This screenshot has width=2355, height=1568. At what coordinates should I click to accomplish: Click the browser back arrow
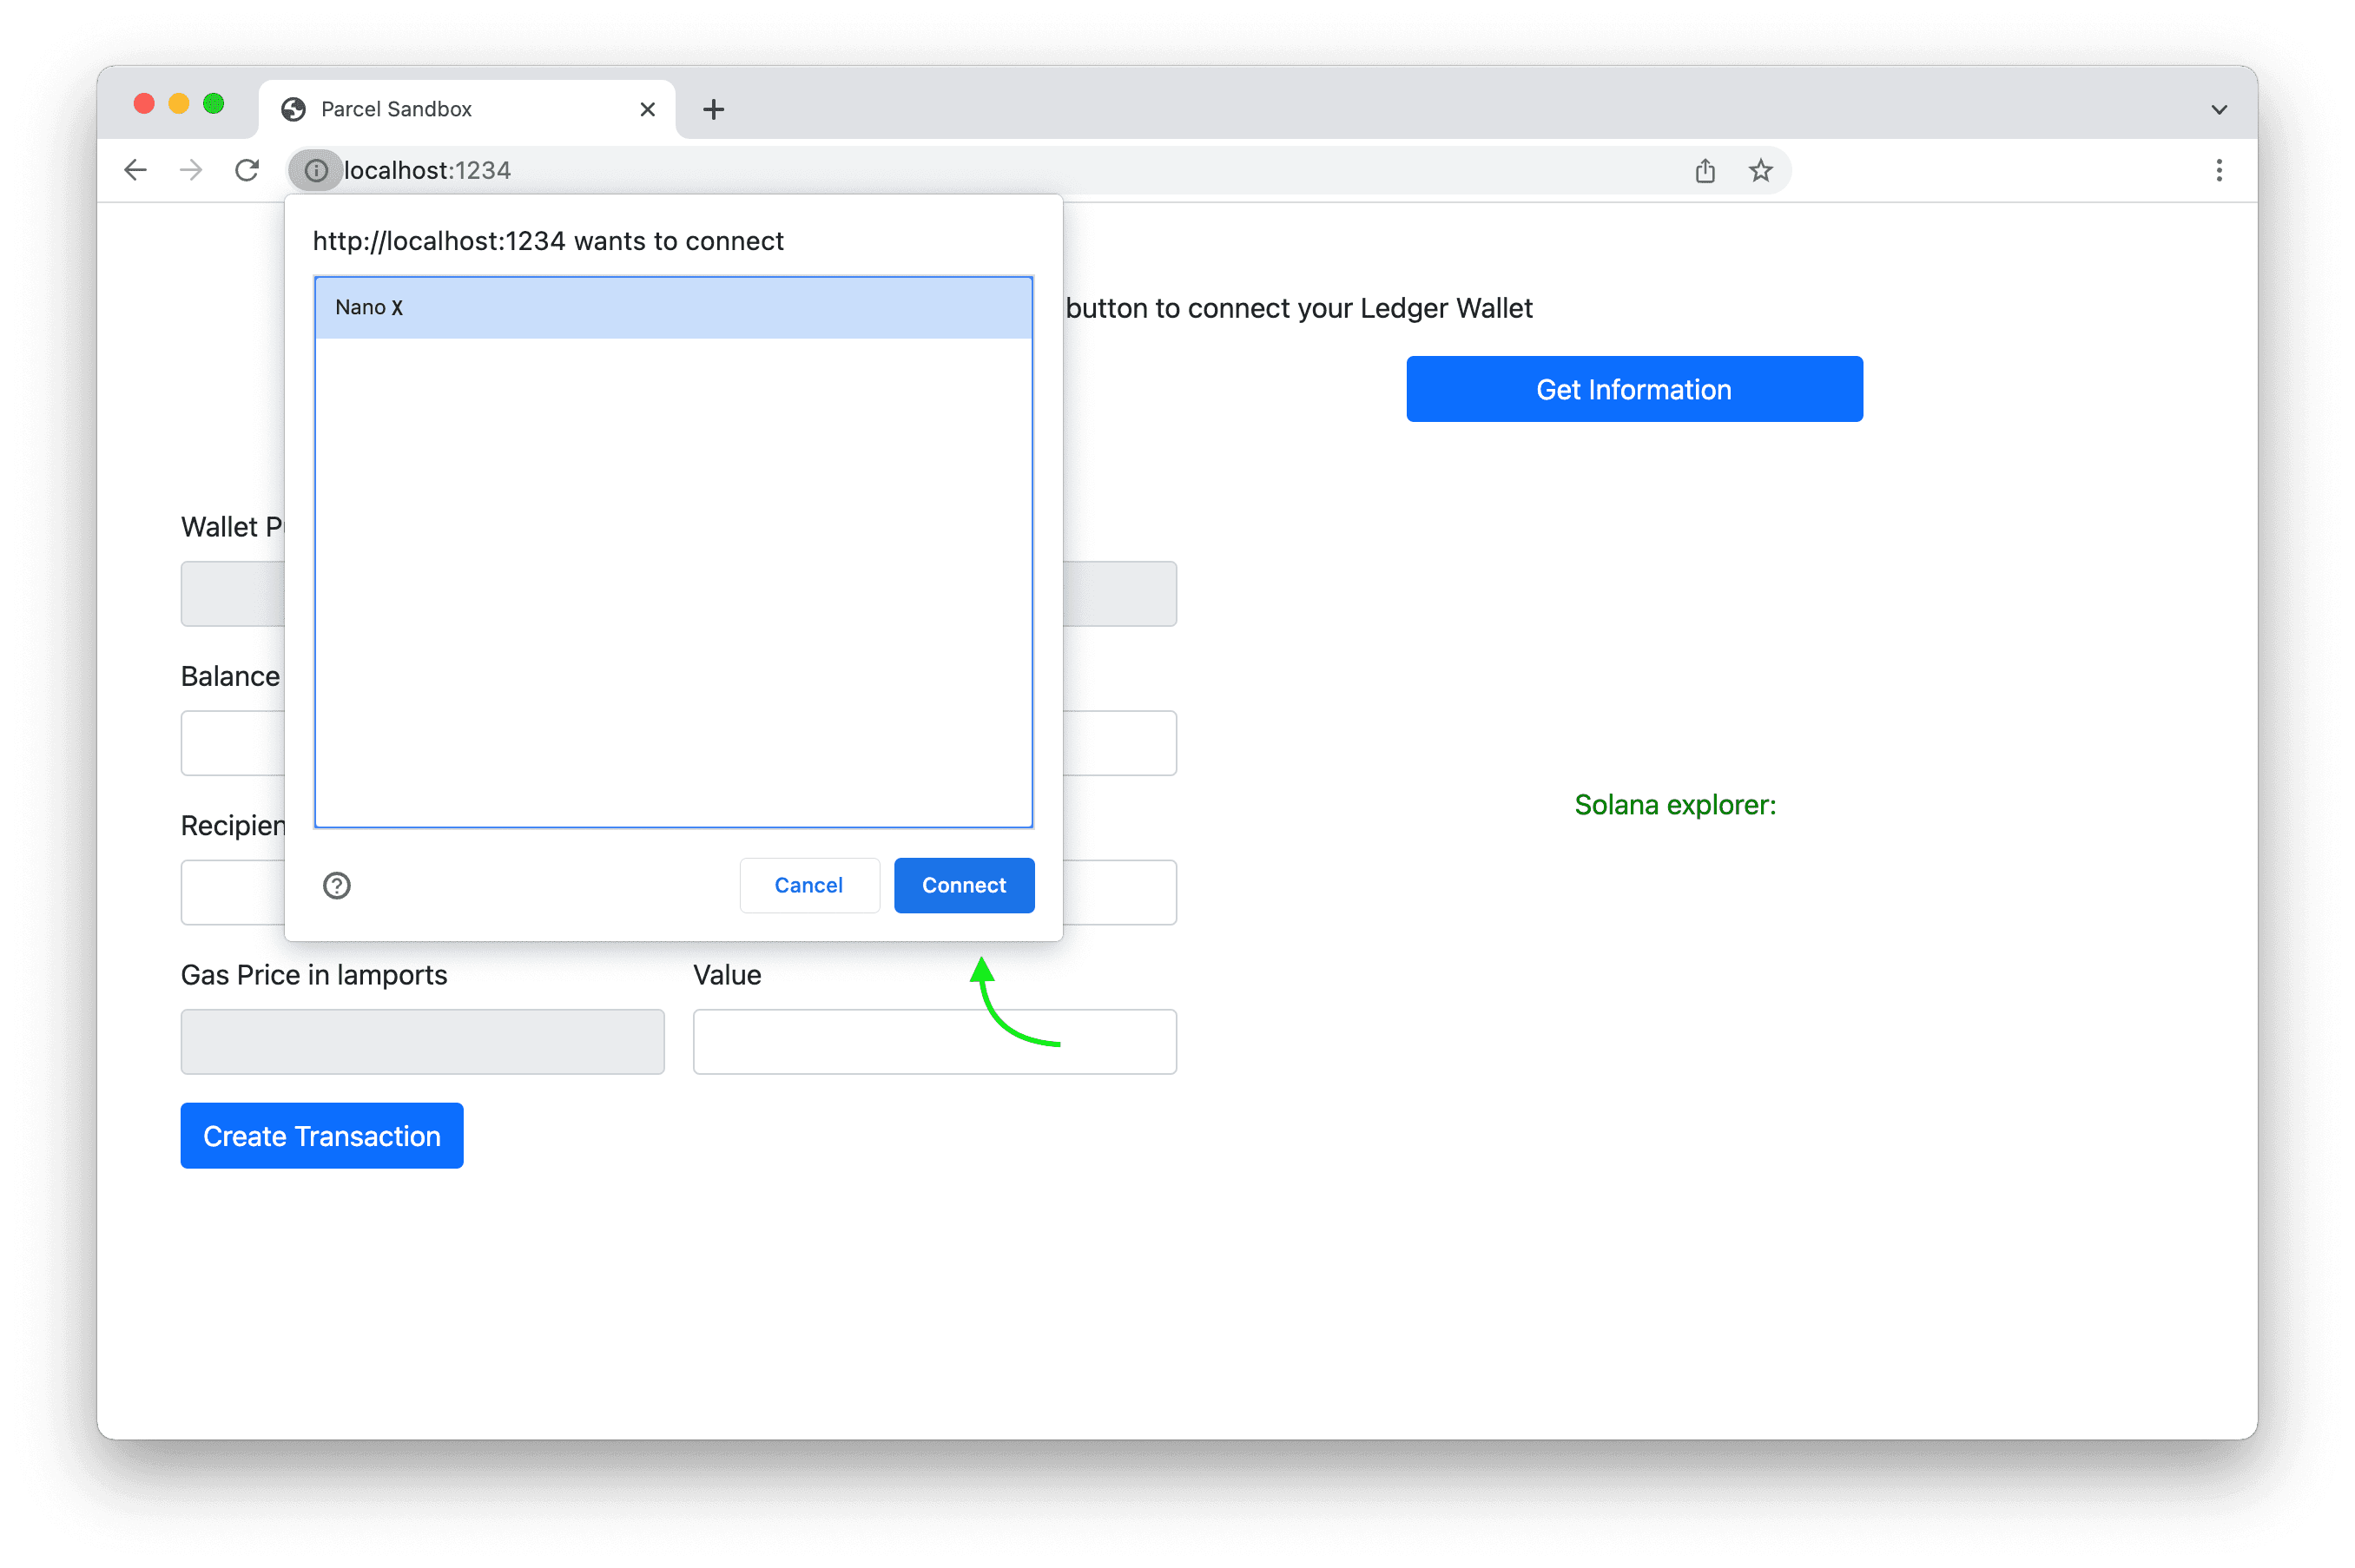[x=135, y=170]
